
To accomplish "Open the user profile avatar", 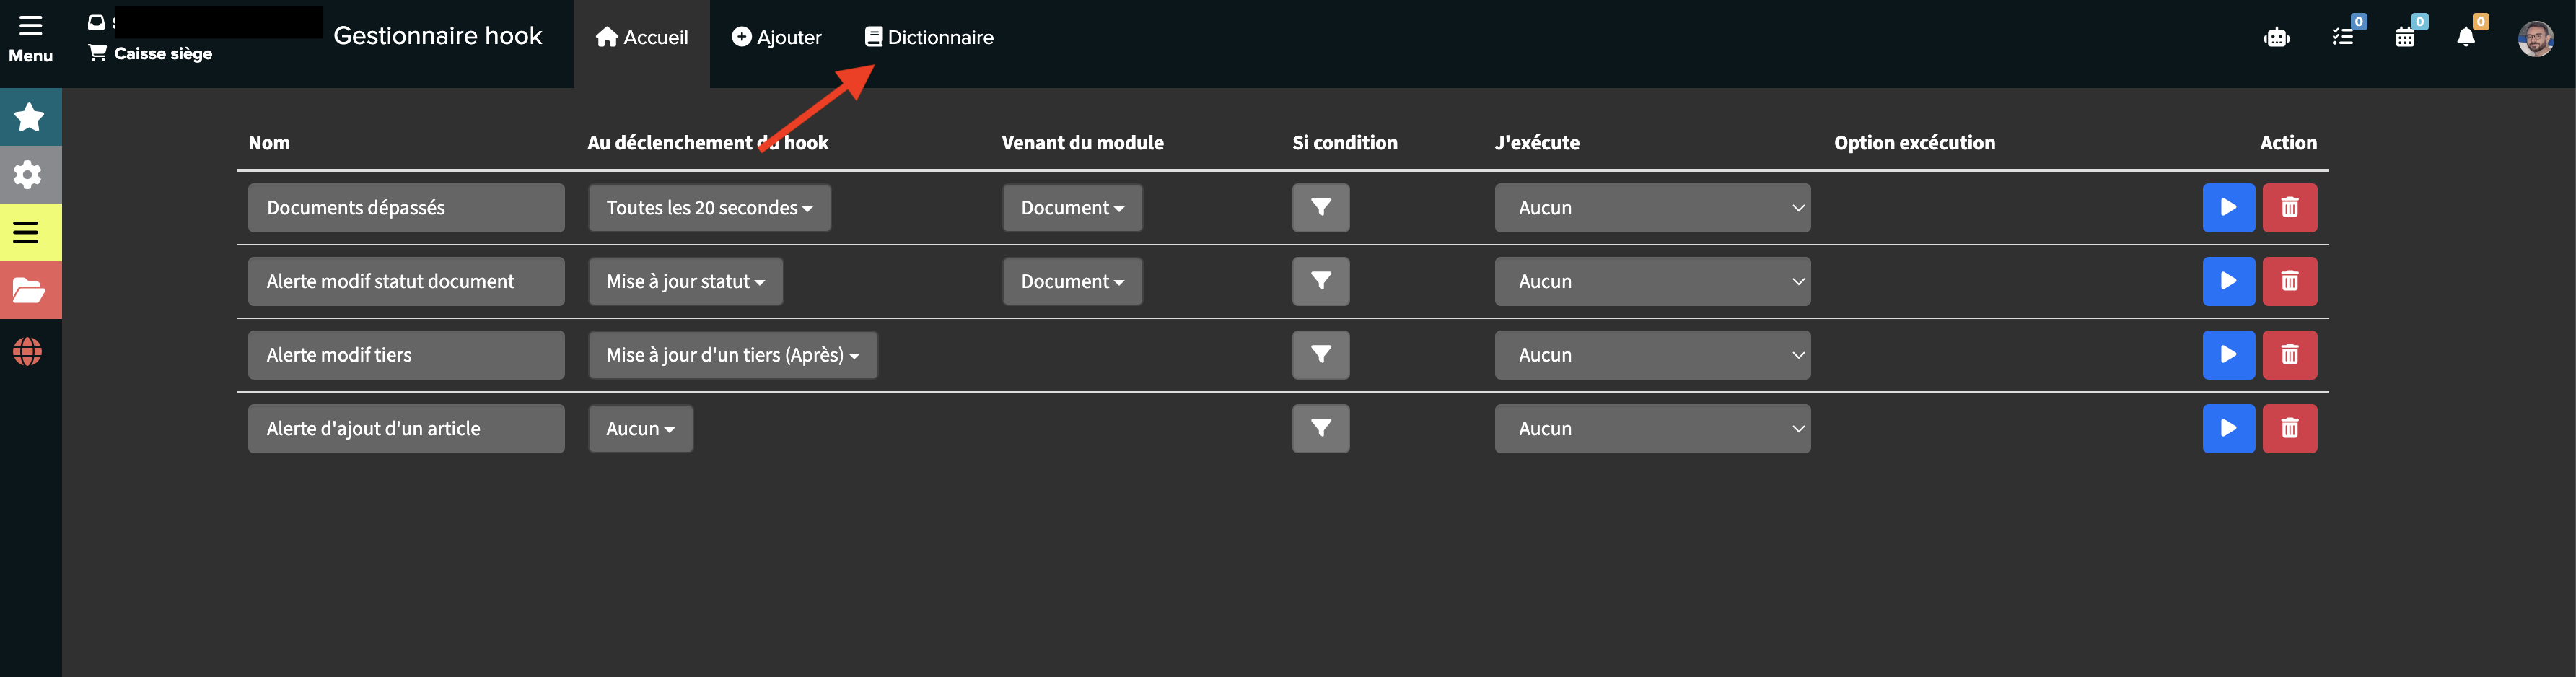I will point(2535,39).
